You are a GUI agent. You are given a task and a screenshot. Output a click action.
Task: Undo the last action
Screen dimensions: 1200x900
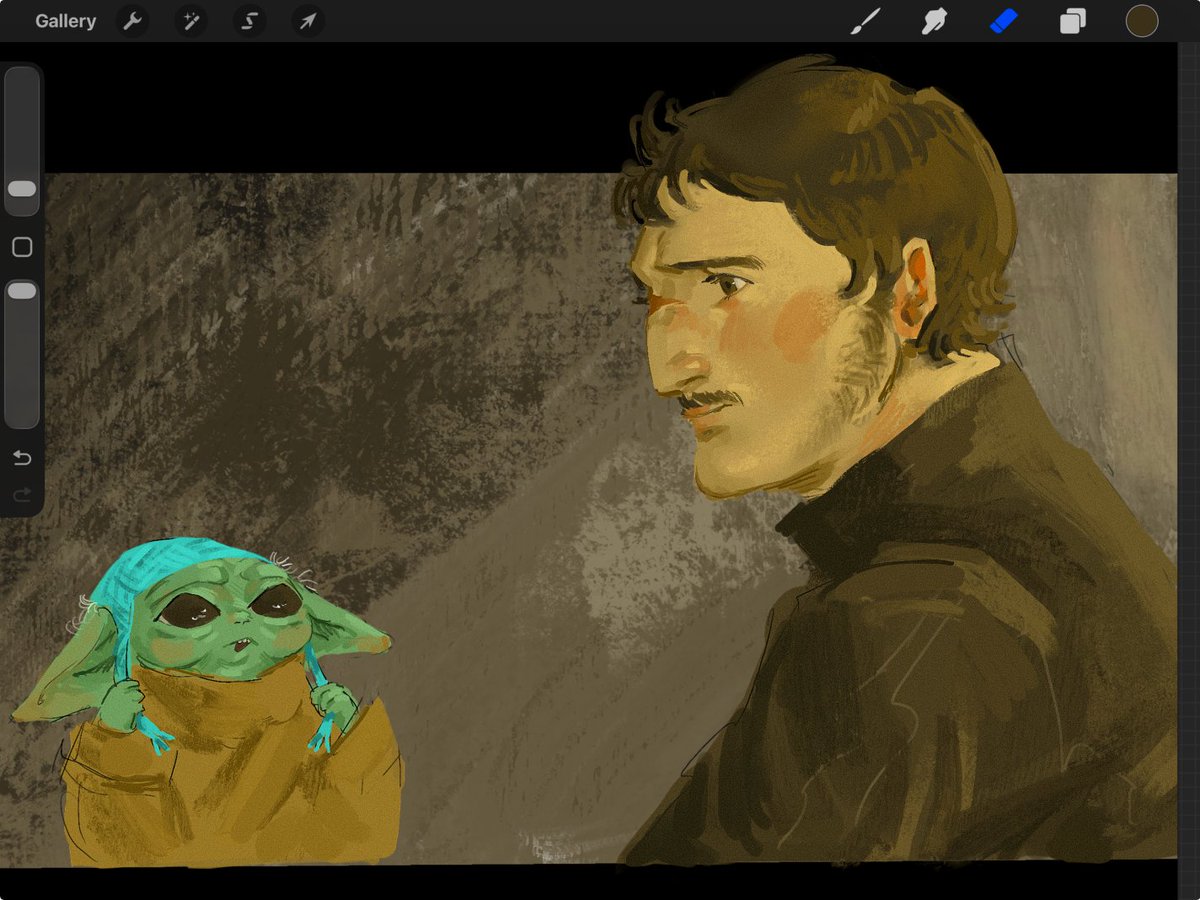(x=22, y=459)
